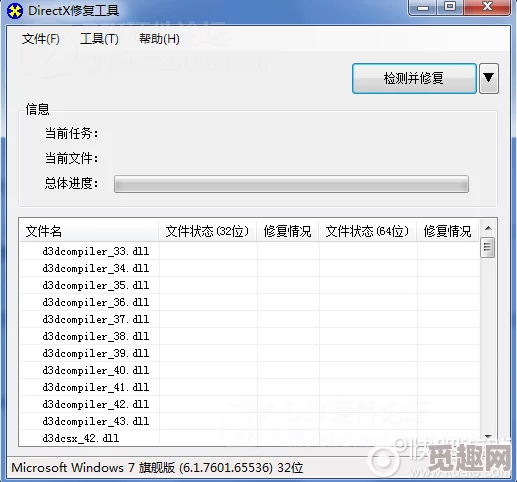Select d3dcompiler_35.dll row
The image size is (517, 482).
click(249, 285)
